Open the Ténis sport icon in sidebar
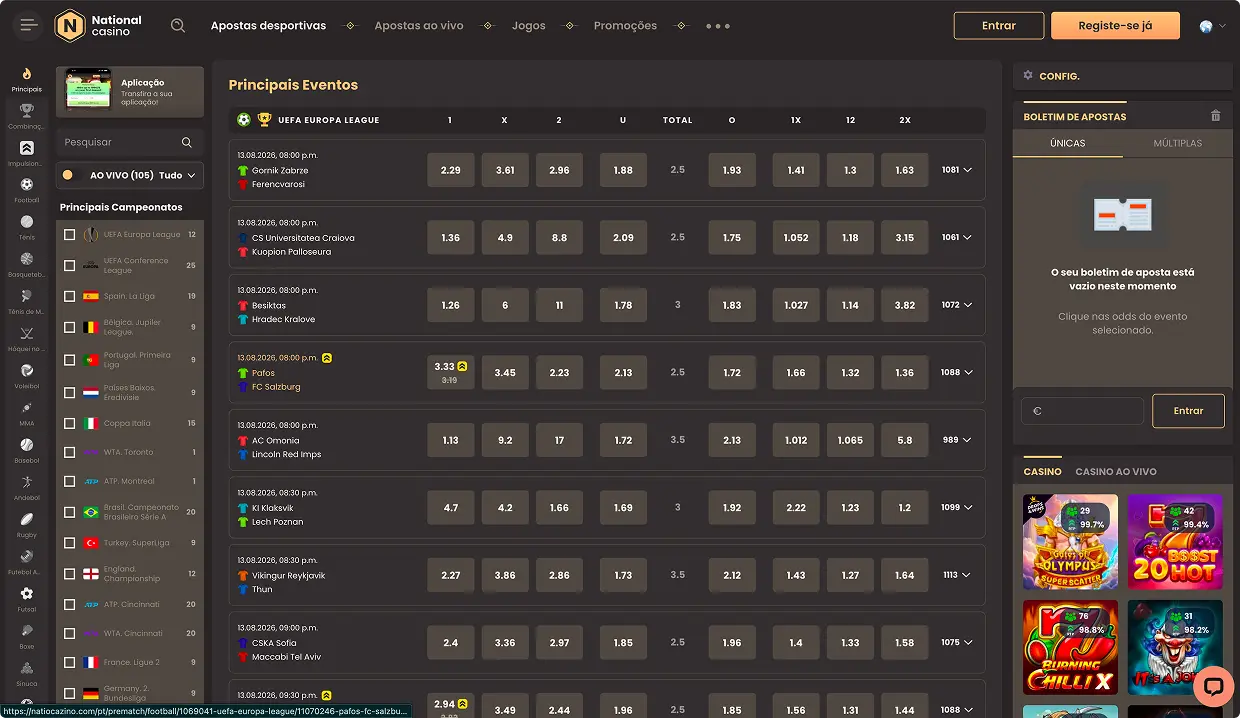This screenshot has height=718, width=1240. tap(27, 227)
